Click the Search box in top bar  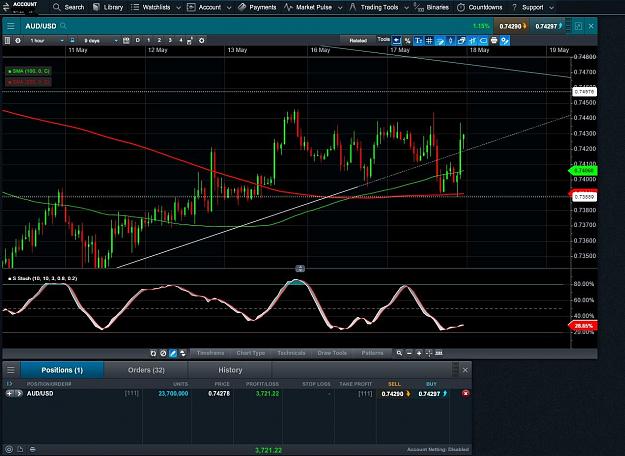[69, 7]
